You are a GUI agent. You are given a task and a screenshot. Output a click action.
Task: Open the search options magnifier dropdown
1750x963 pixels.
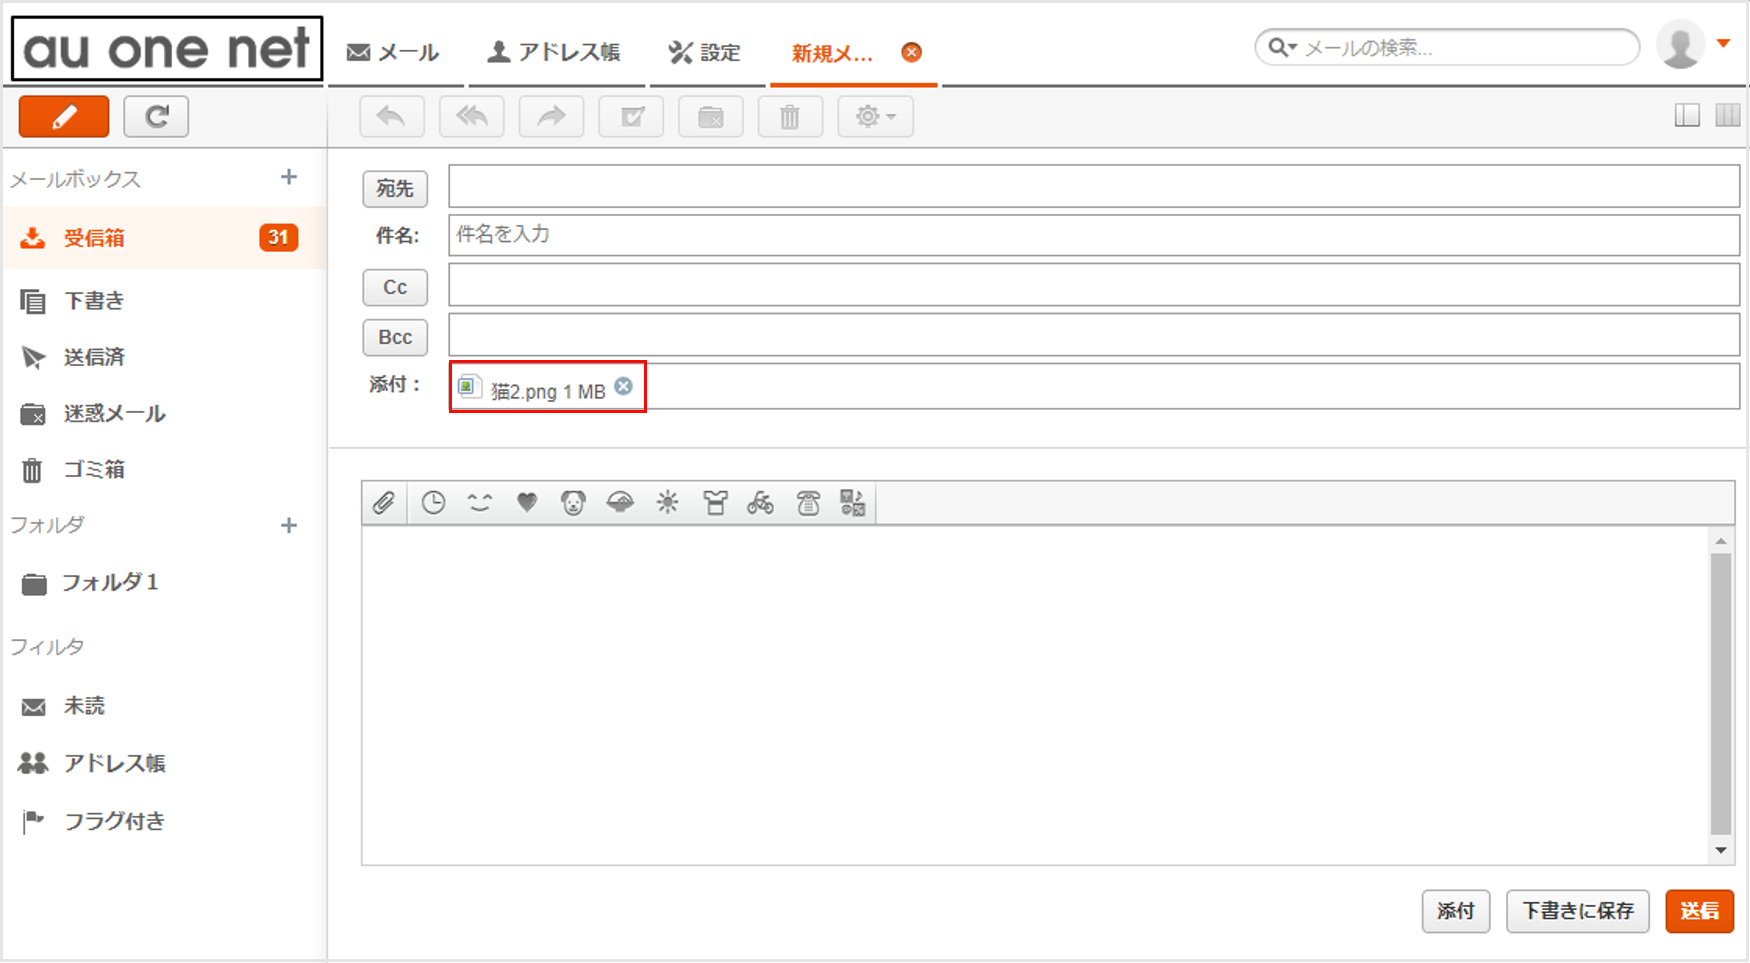[x=1282, y=47]
